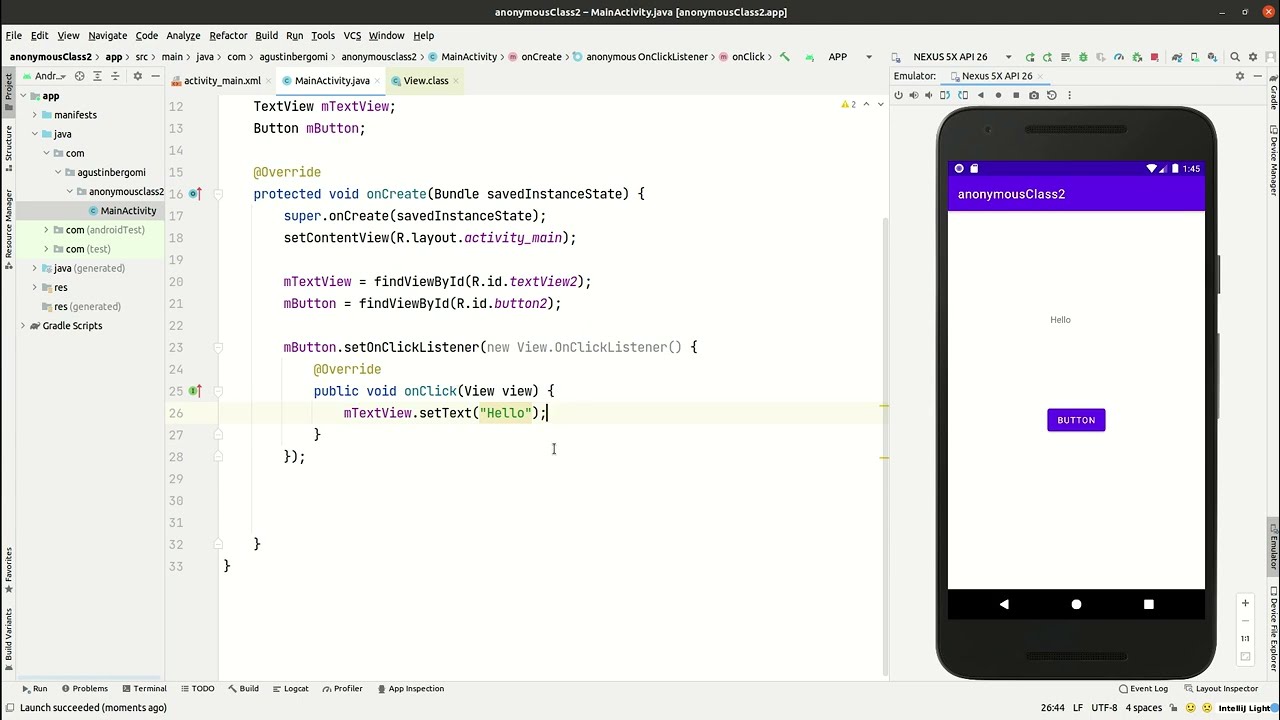Click the Make Project hammer icon

click(x=785, y=57)
